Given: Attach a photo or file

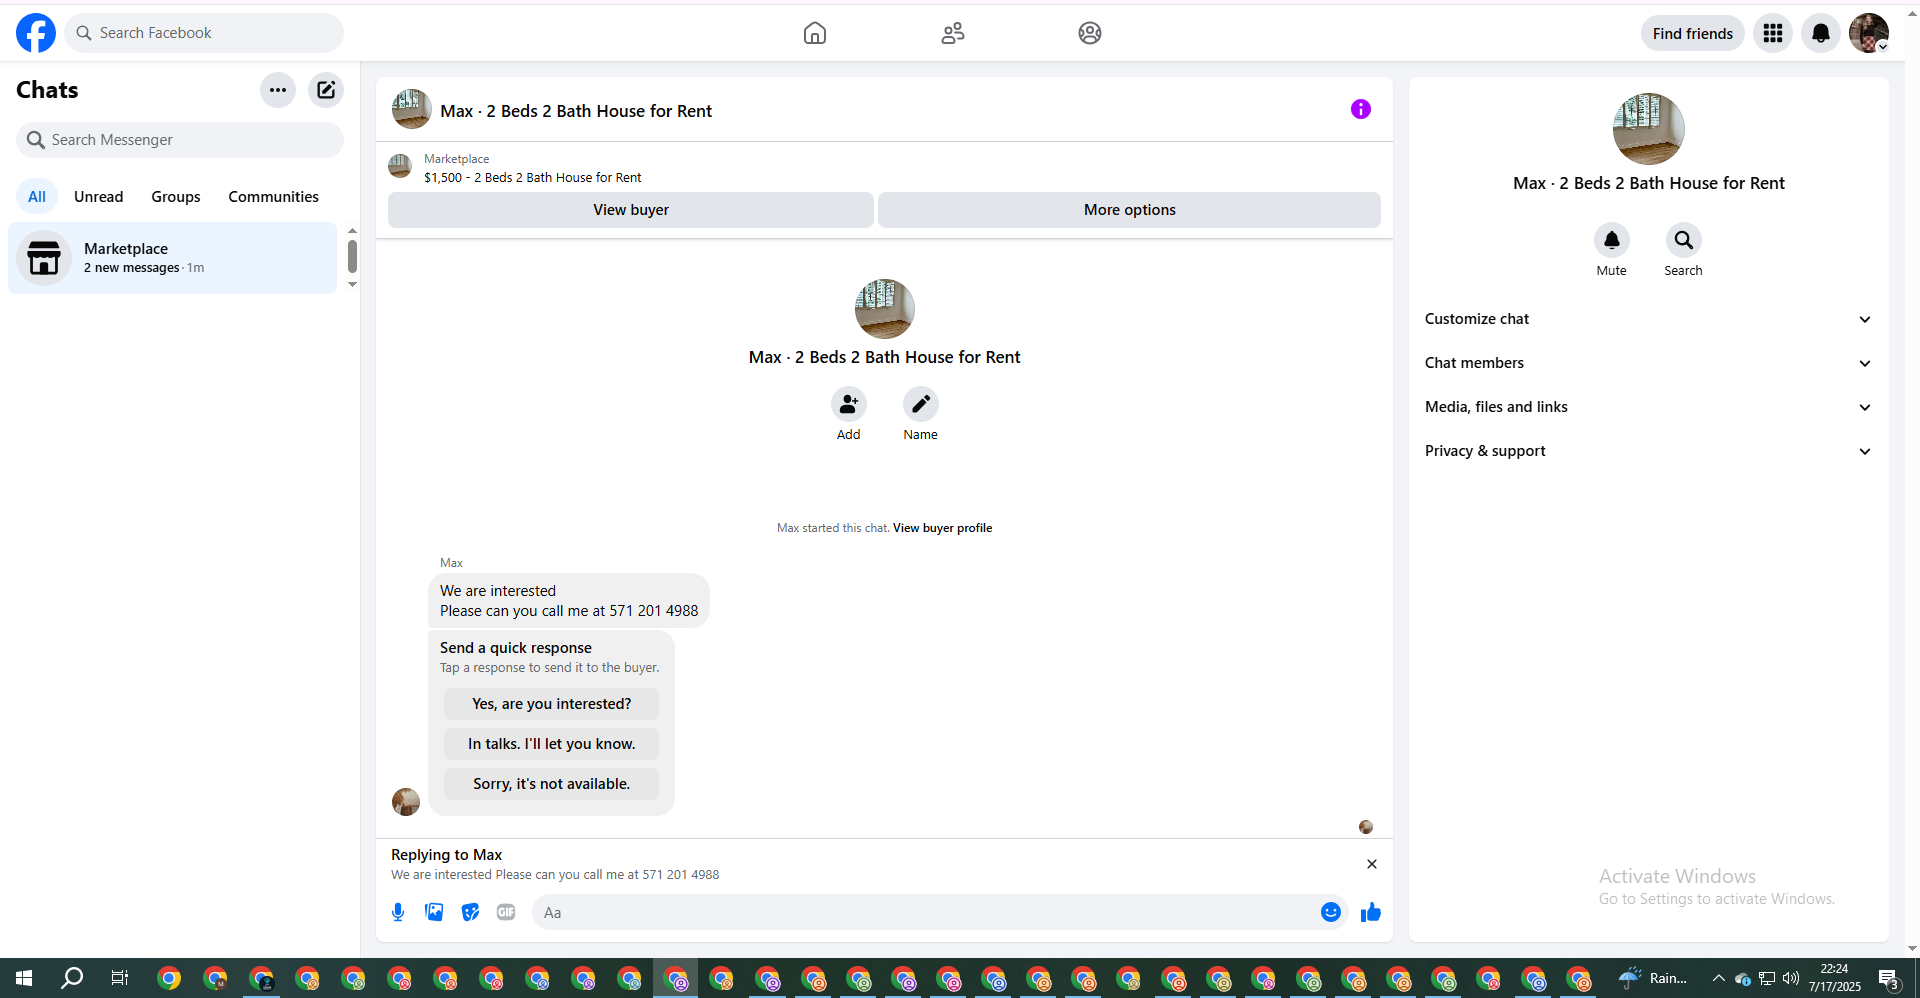Looking at the screenshot, I should tap(434, 912).
